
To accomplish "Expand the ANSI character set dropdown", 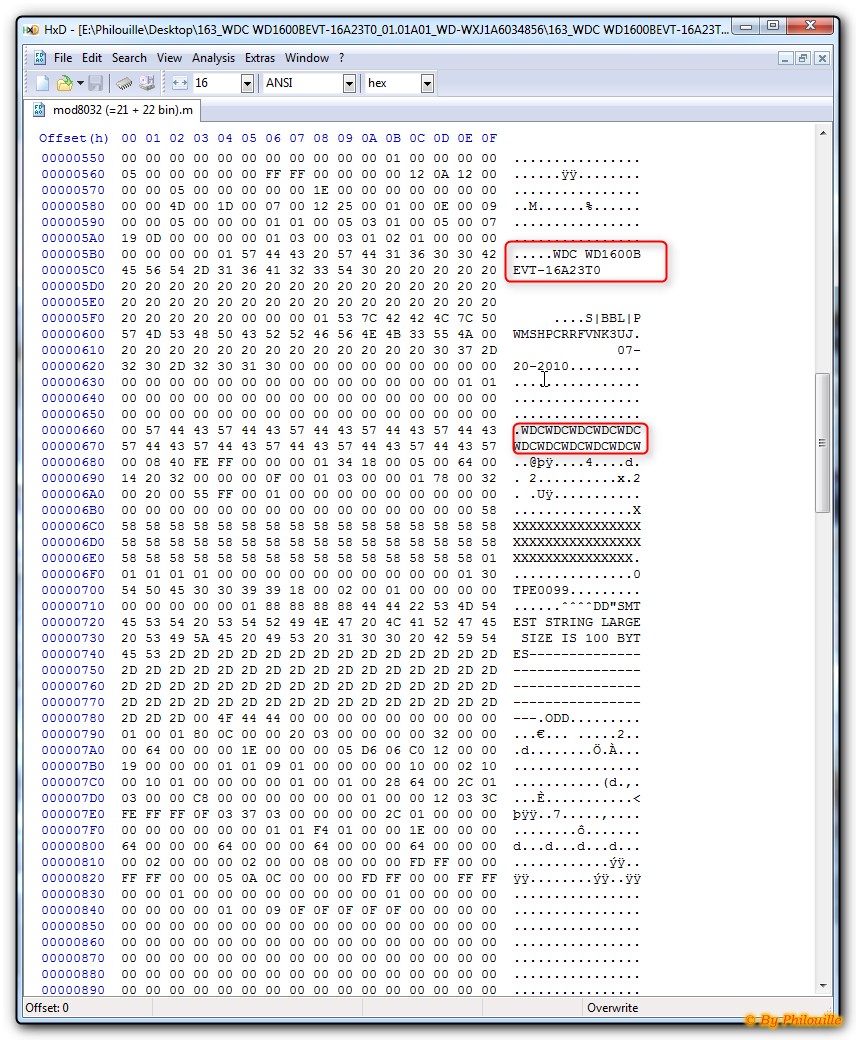I will click(349, 84).
